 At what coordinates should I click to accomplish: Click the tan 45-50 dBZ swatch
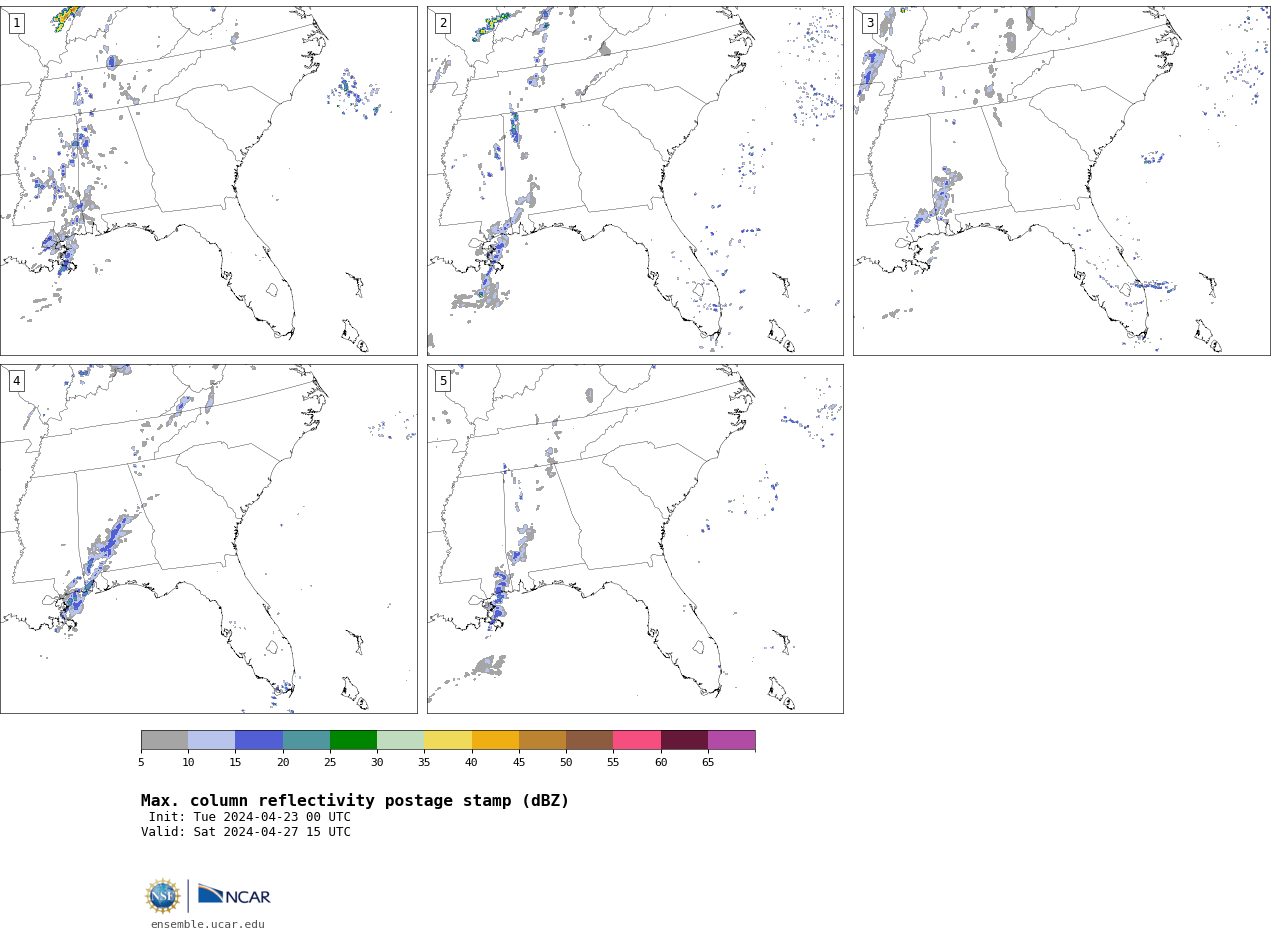click(x=542, y=740)
